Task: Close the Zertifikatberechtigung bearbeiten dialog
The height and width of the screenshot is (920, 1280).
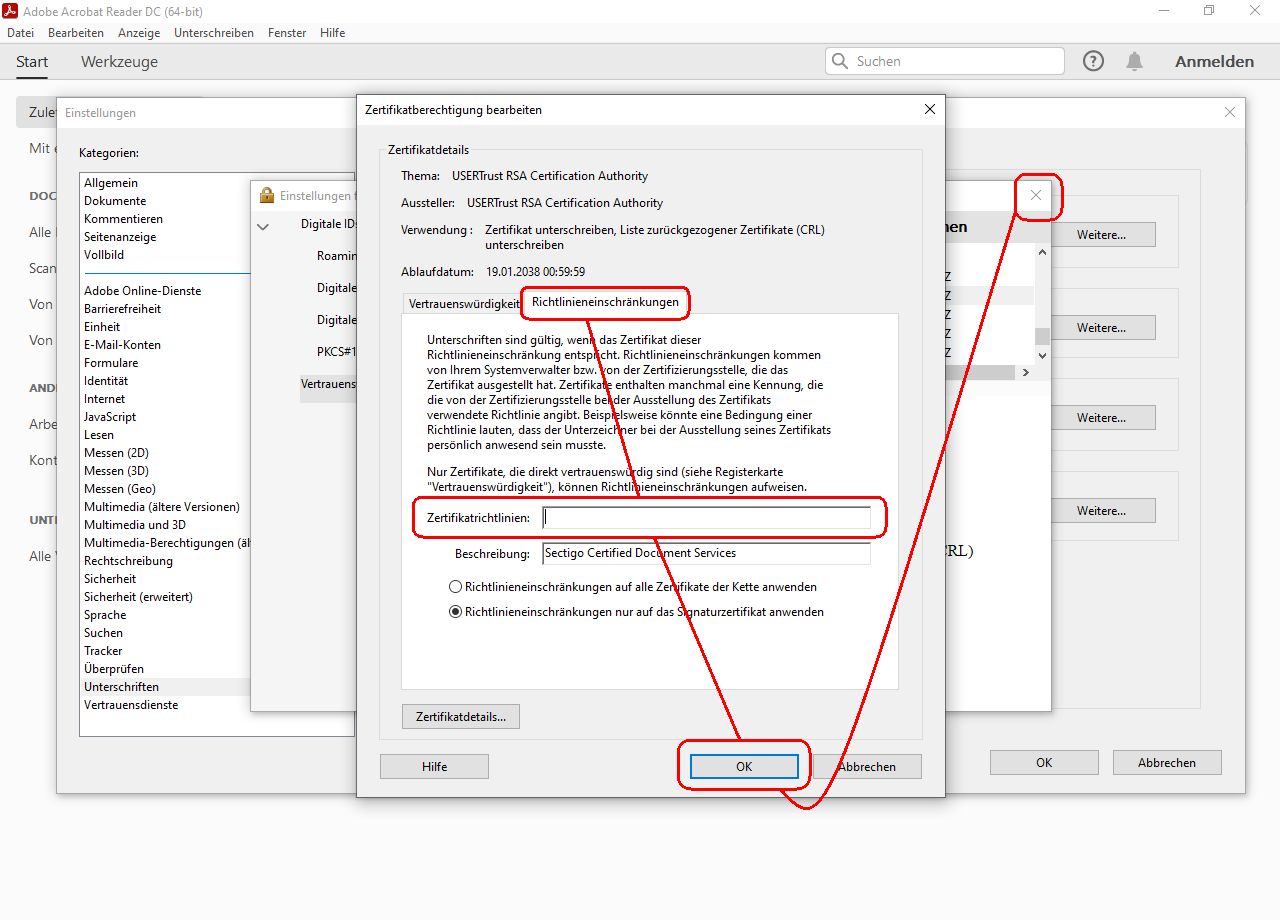Action: [x=929, y=109]
